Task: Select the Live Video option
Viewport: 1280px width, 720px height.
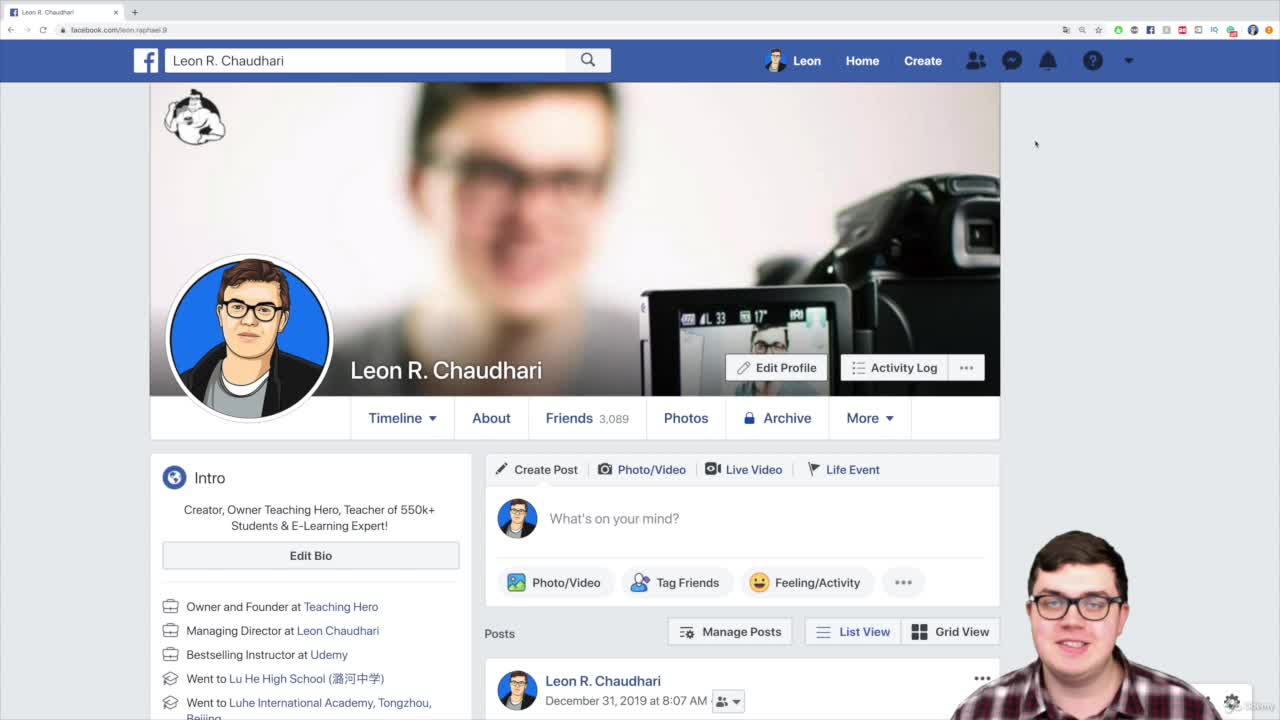Action: [743, 469]
